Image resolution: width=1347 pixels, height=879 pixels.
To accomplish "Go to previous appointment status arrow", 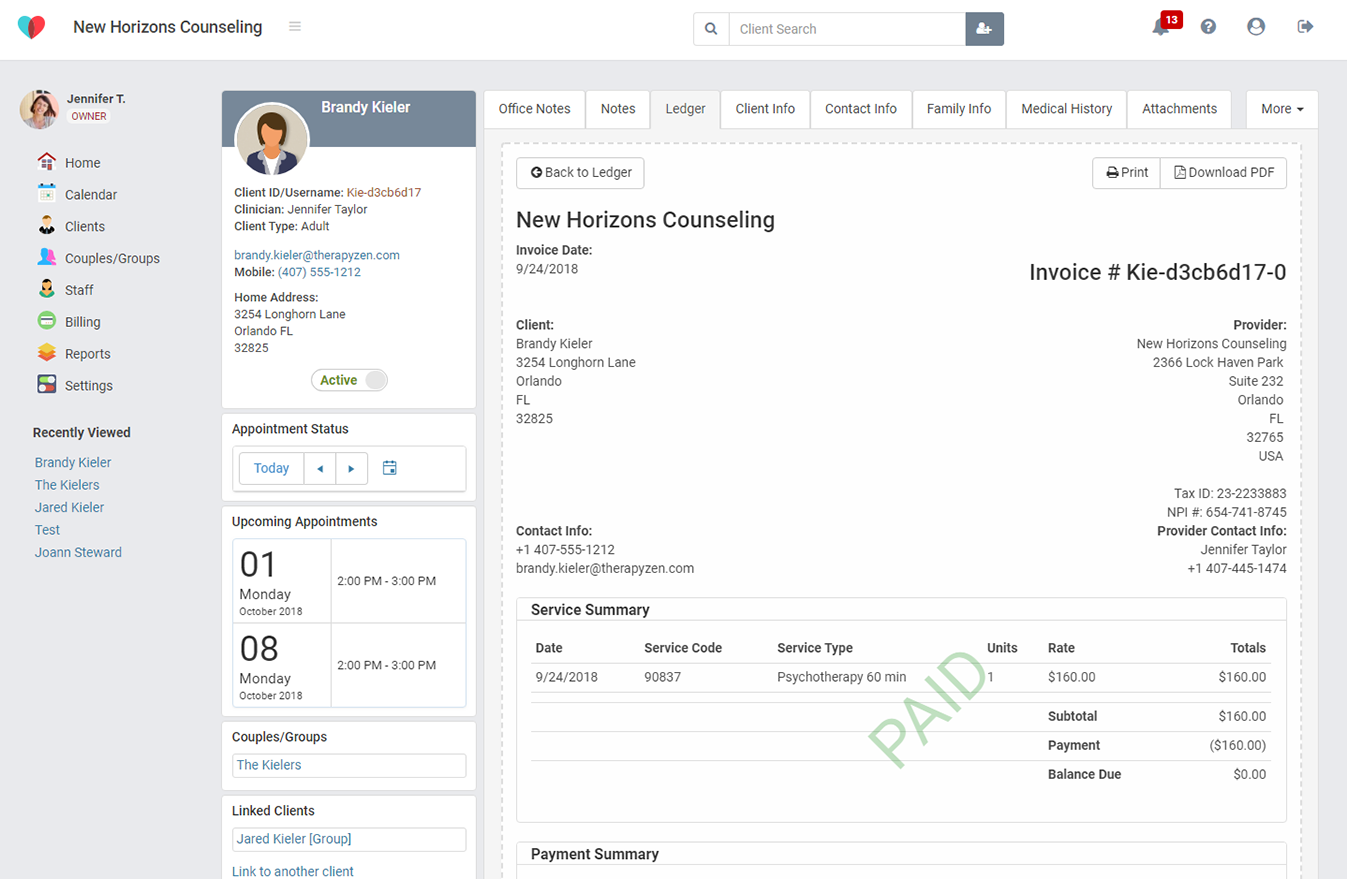I will [320, 468].
